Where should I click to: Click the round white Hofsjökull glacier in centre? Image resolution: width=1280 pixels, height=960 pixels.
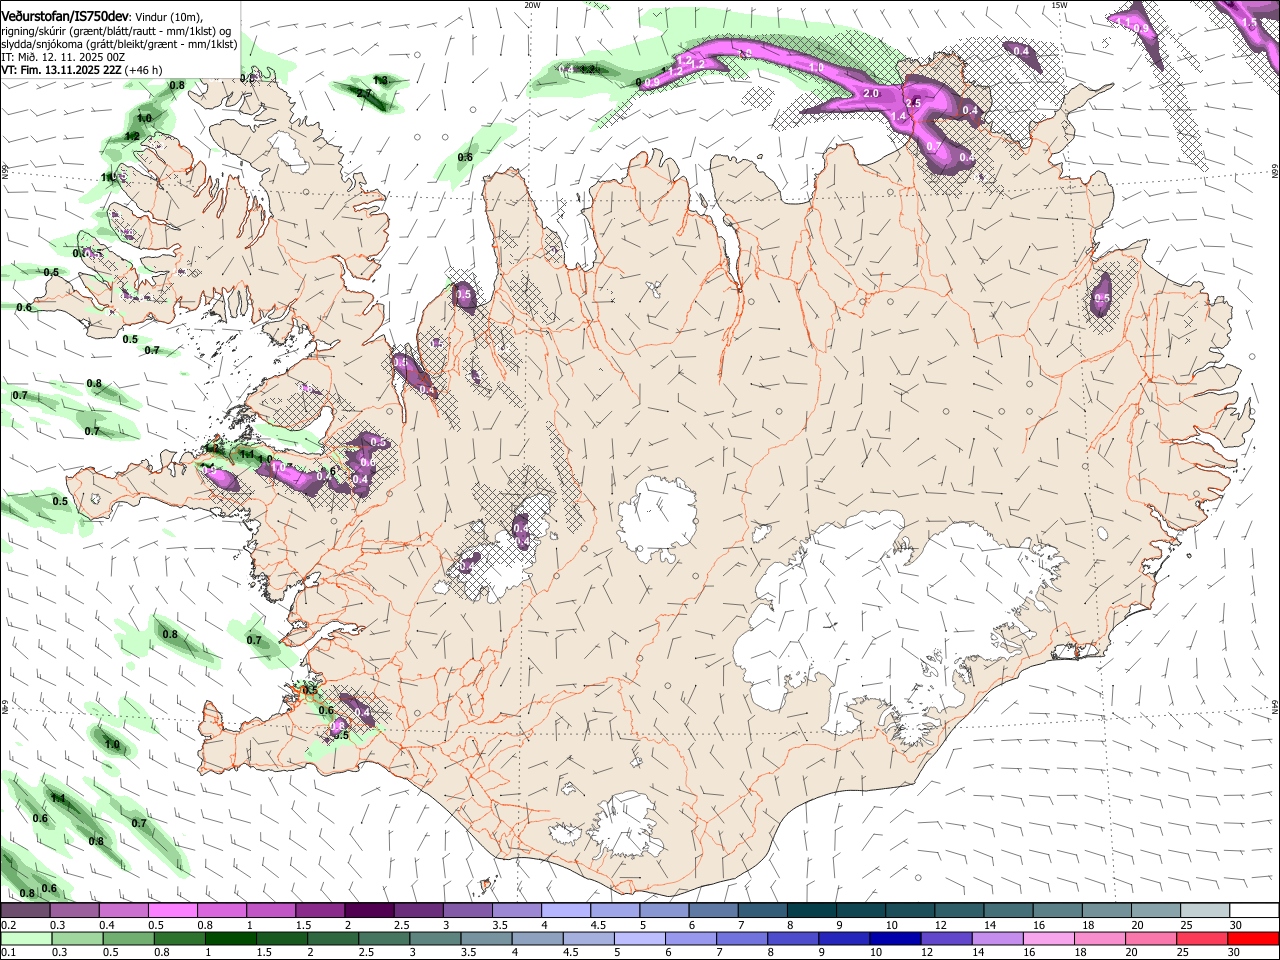pyautogui.click(x=657, y=517)
